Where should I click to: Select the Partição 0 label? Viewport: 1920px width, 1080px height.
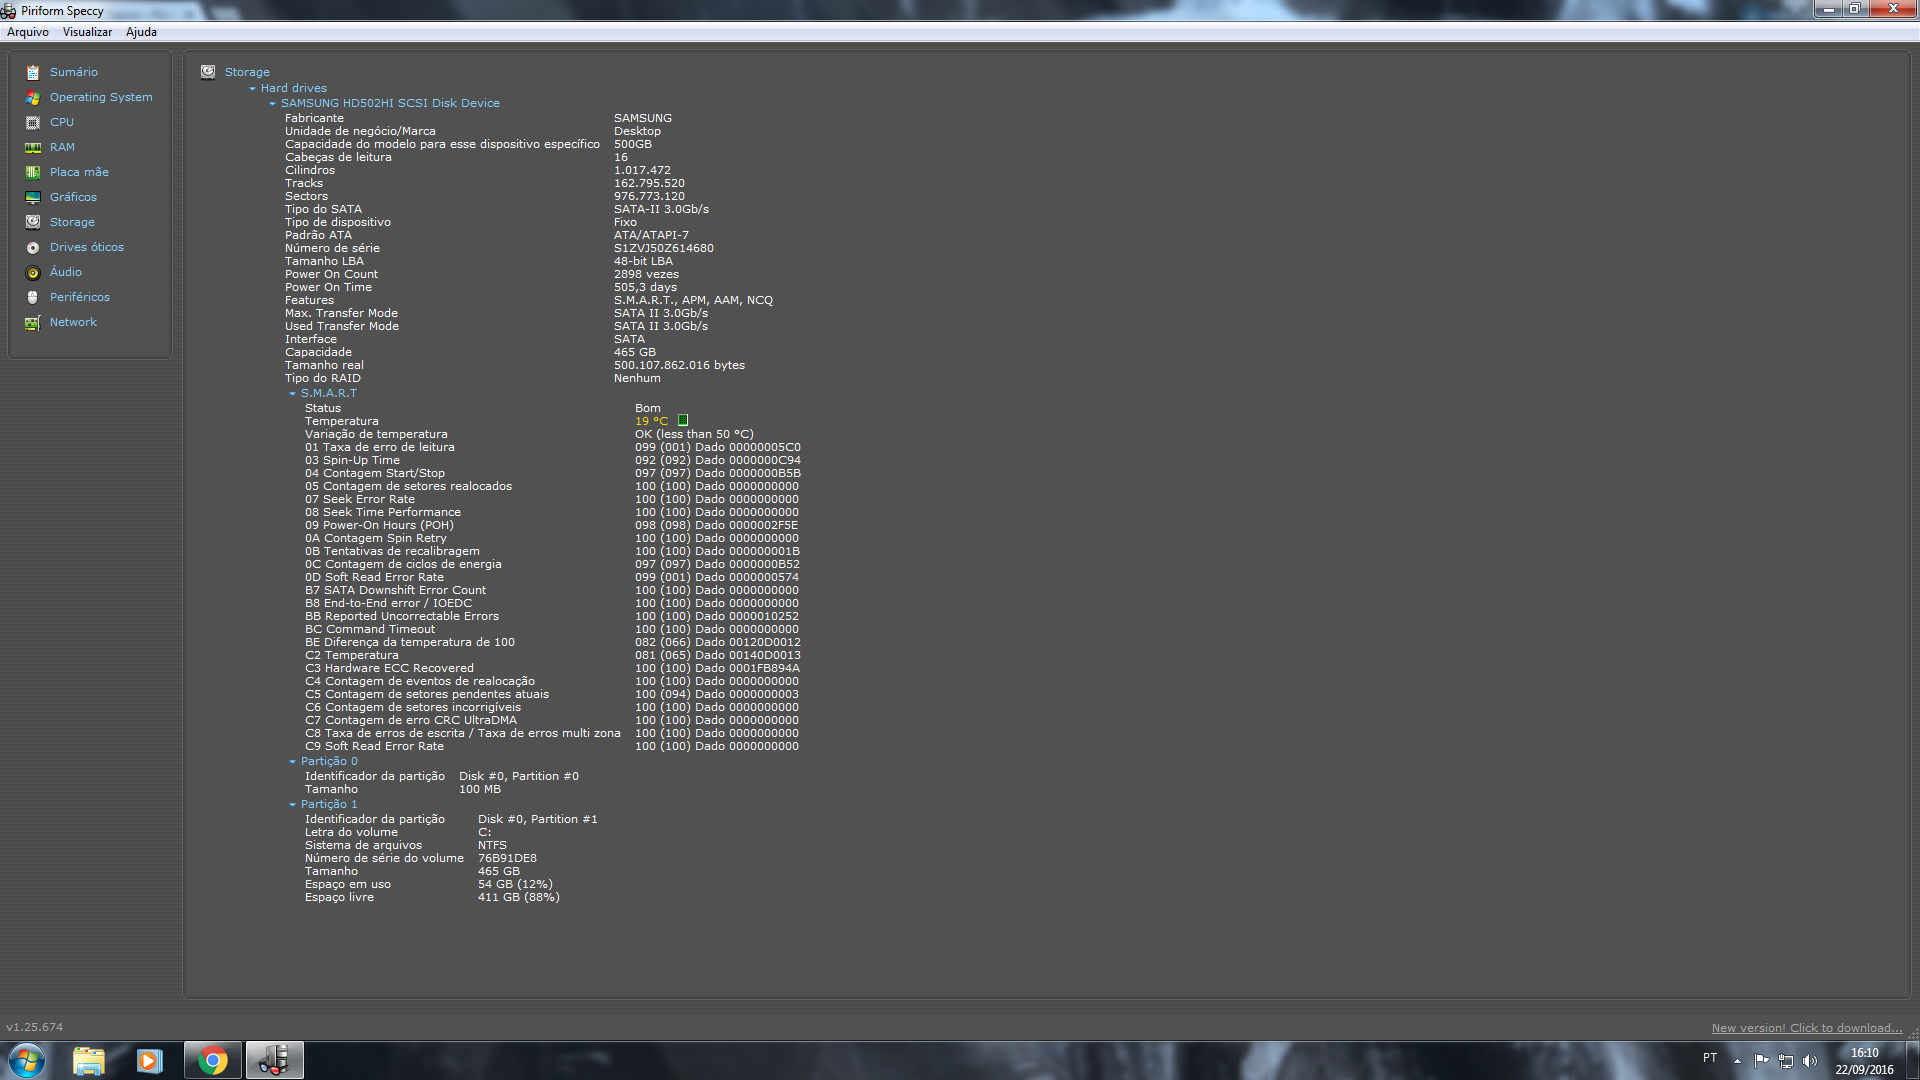329,761
